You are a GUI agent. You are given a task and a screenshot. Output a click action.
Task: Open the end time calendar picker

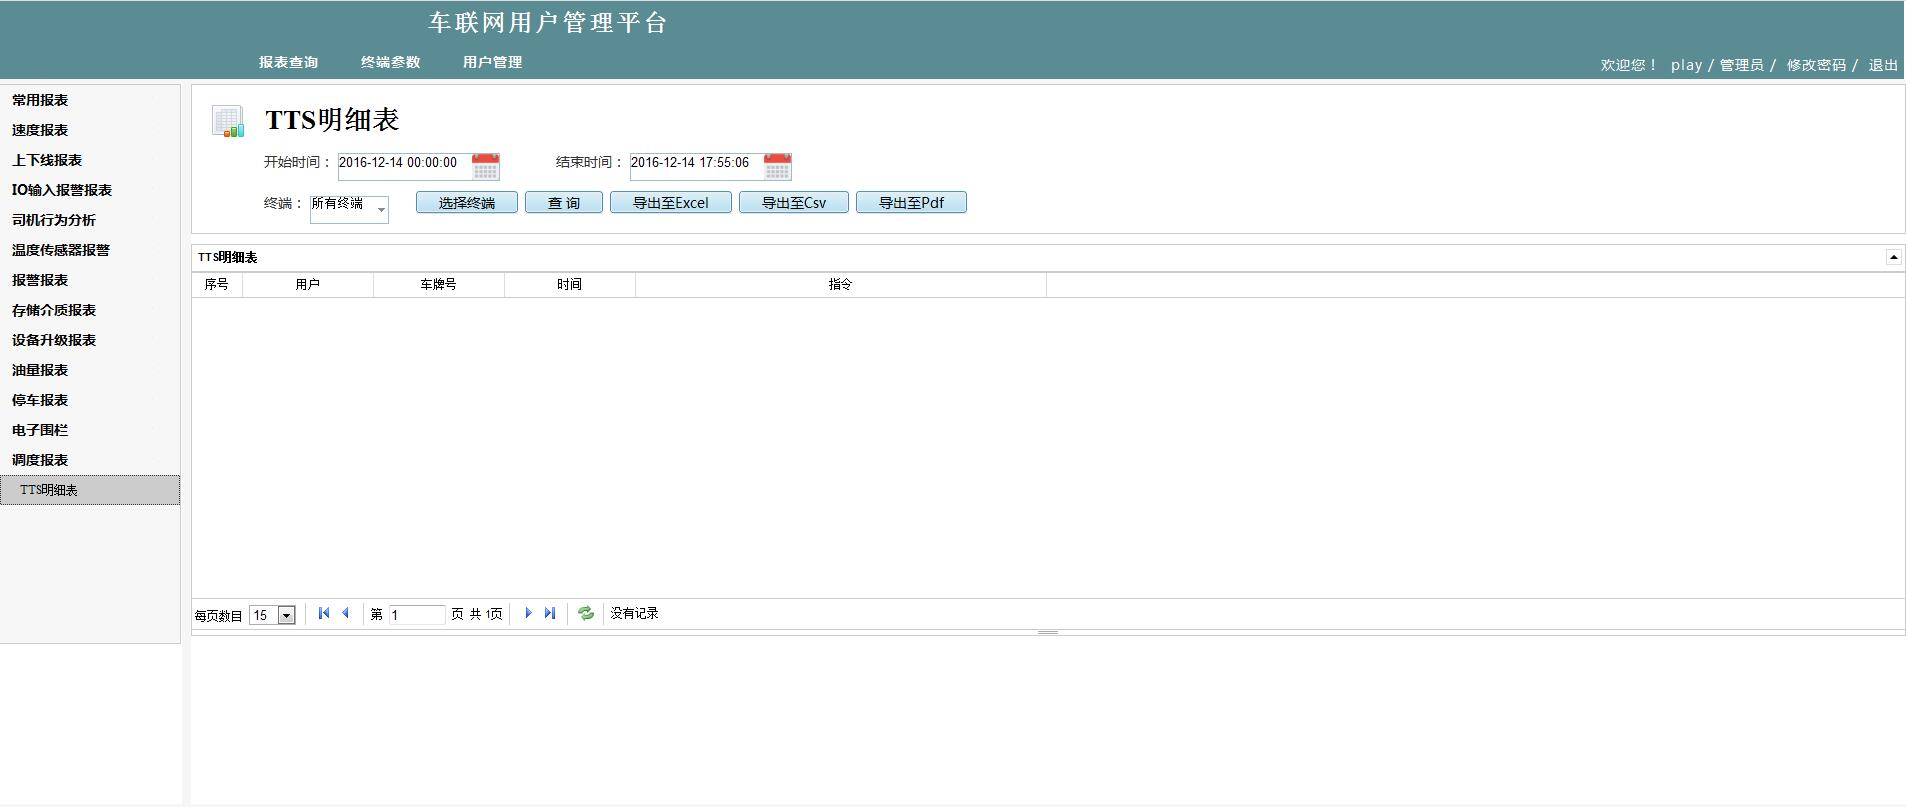[778, 166]
